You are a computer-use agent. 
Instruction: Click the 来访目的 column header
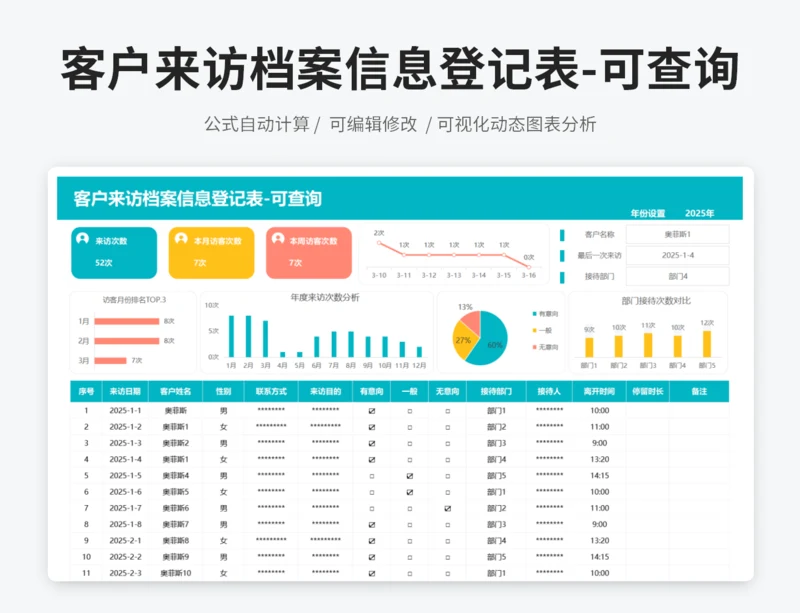[x=325, y=391]
